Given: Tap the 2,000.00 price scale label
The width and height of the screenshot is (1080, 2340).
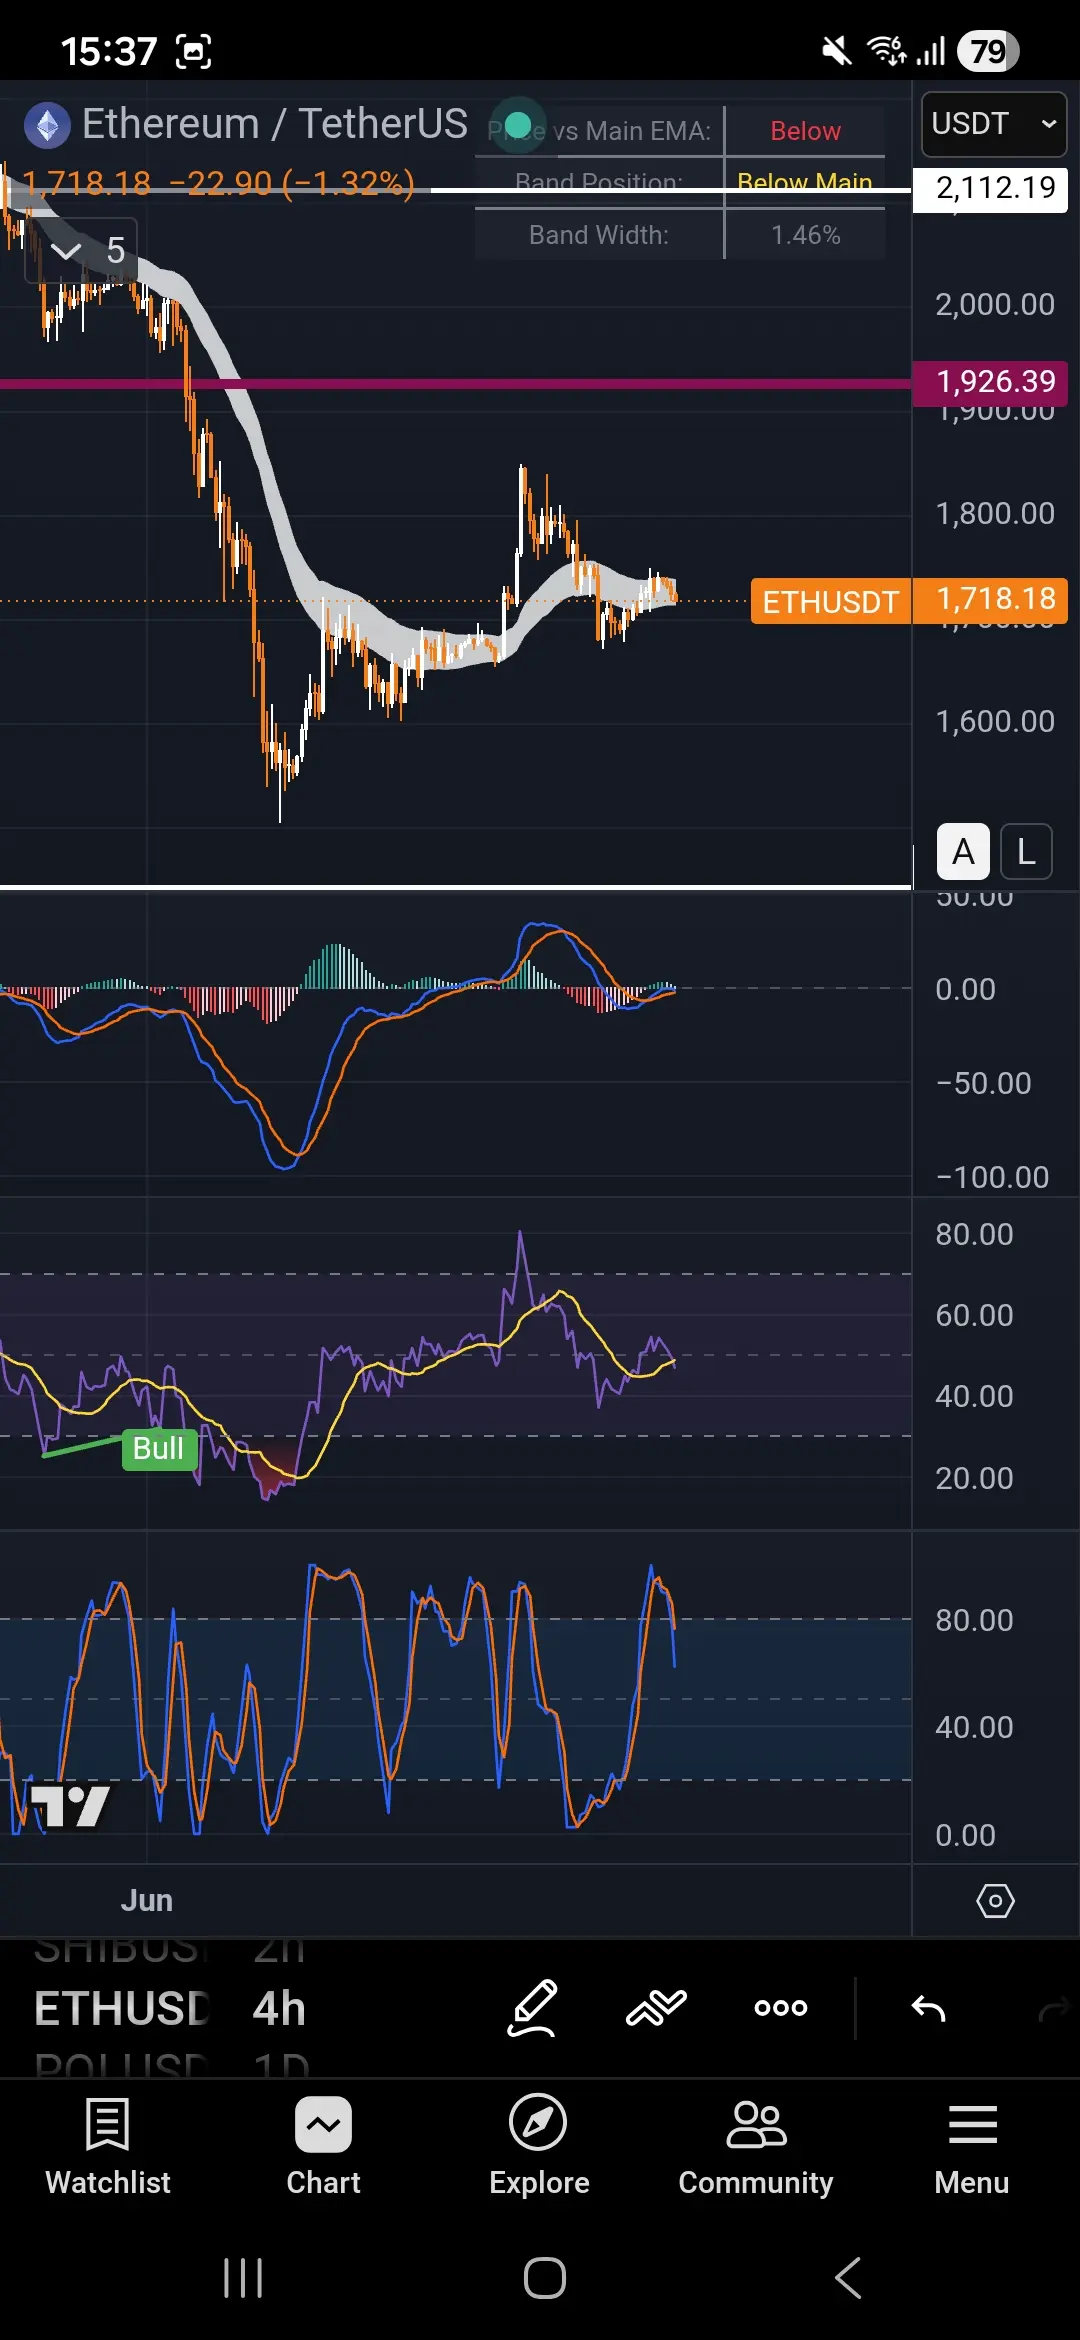Looking at the screenshot, I should pyautogui.click(x=994, y=304).
